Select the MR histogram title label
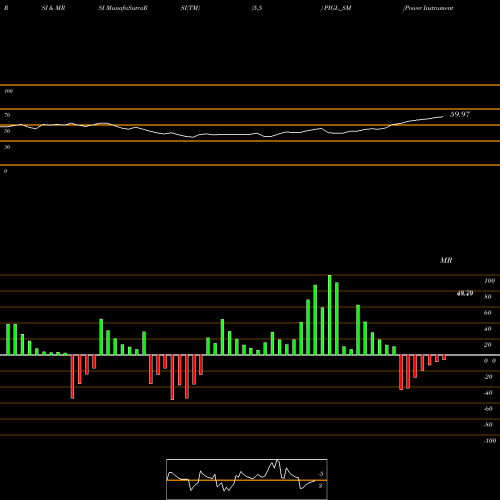Image resolution: width=500 pixels, height=500 pixels. [x=446, y=260]
